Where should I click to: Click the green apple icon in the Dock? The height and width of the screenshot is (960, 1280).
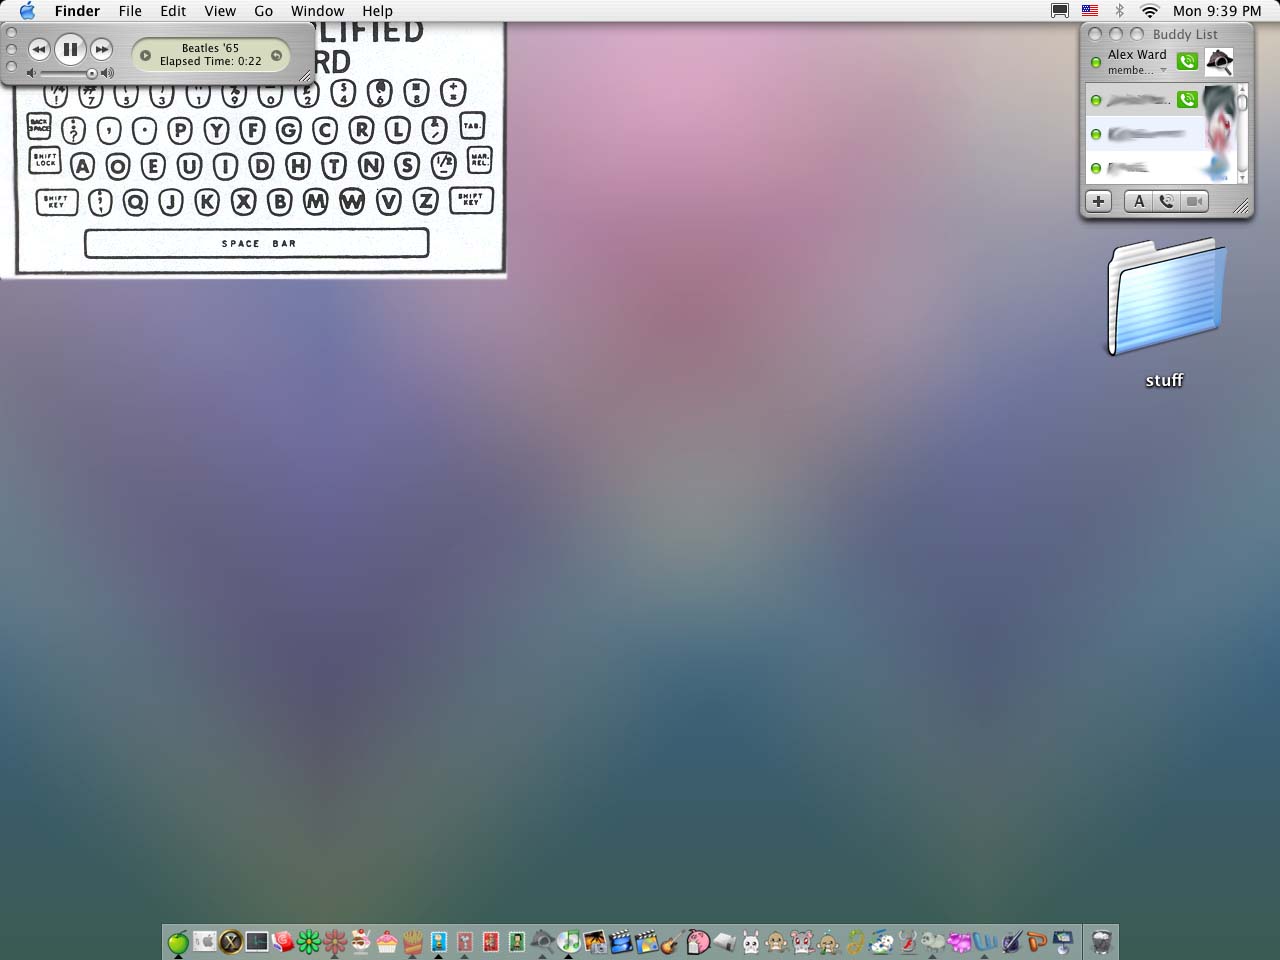pyautogui.click(x=178, y=942)
